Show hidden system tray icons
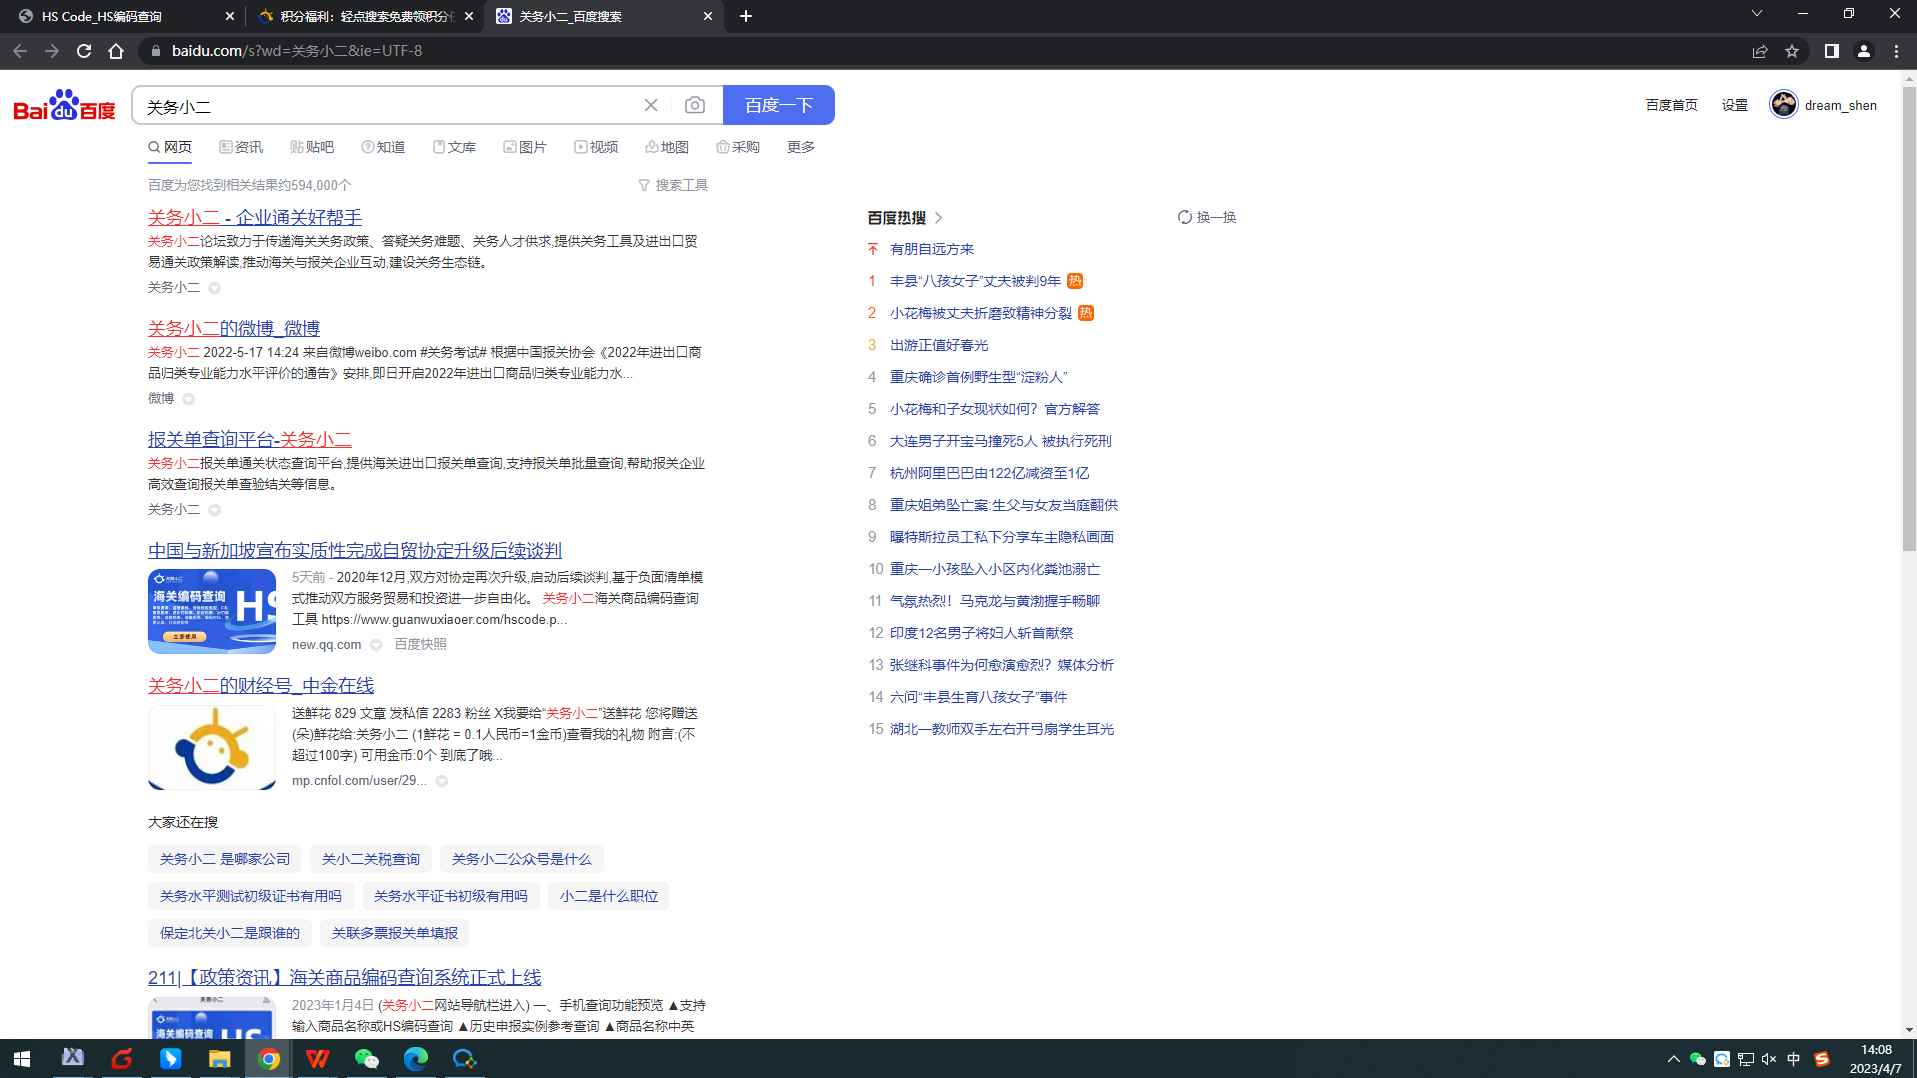 tap(1673, 1059)
